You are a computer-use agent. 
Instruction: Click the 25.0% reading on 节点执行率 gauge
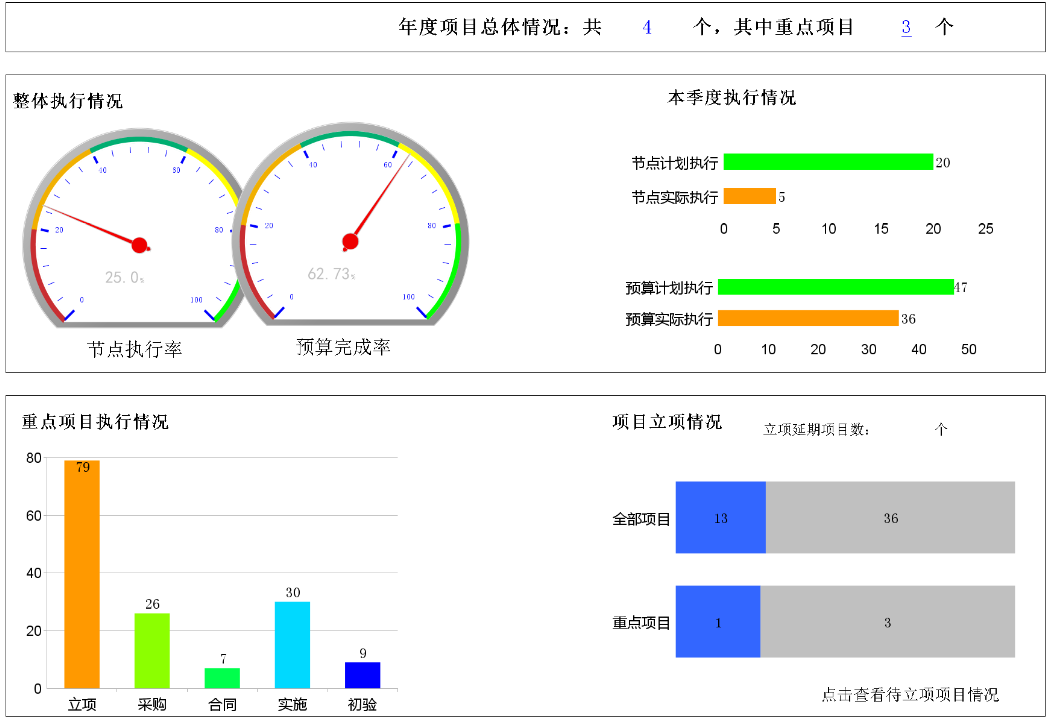[124, 278]
